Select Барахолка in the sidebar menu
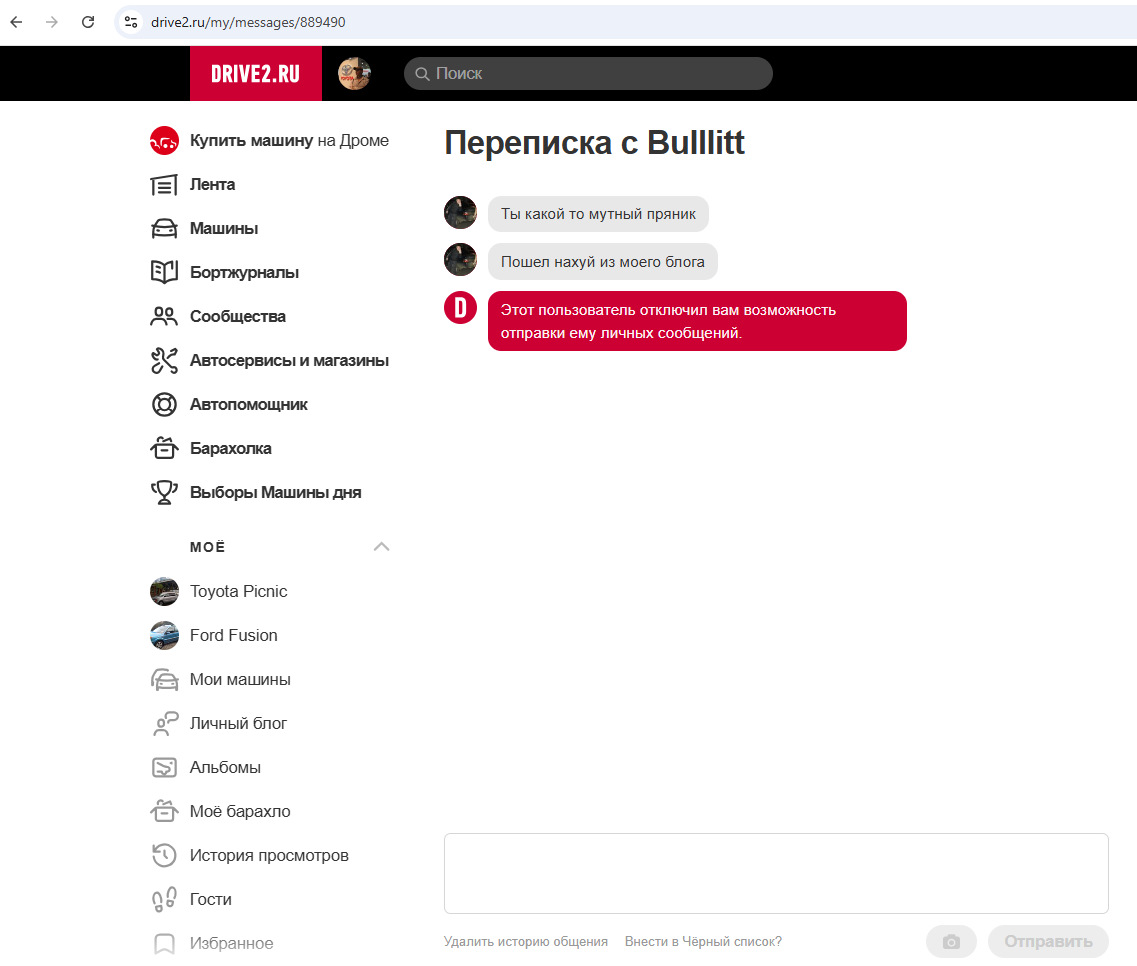Screen dimensions: 1137x966 (230, 449)
